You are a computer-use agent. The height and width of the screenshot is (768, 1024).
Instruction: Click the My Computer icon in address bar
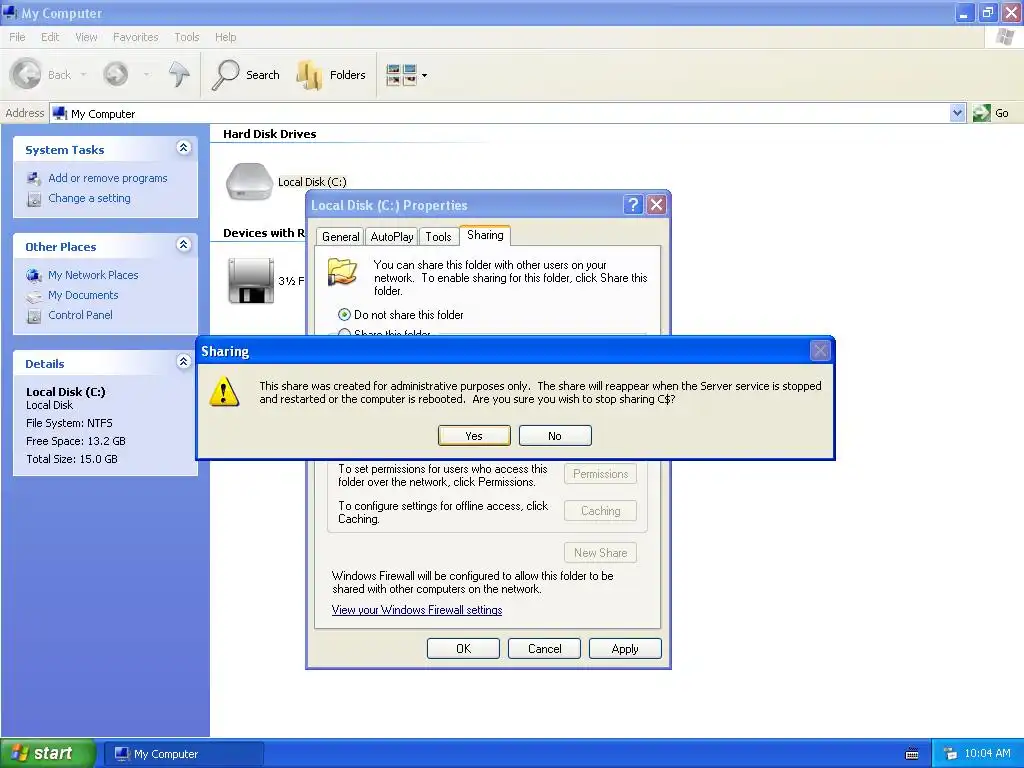[x=60, y=114]
